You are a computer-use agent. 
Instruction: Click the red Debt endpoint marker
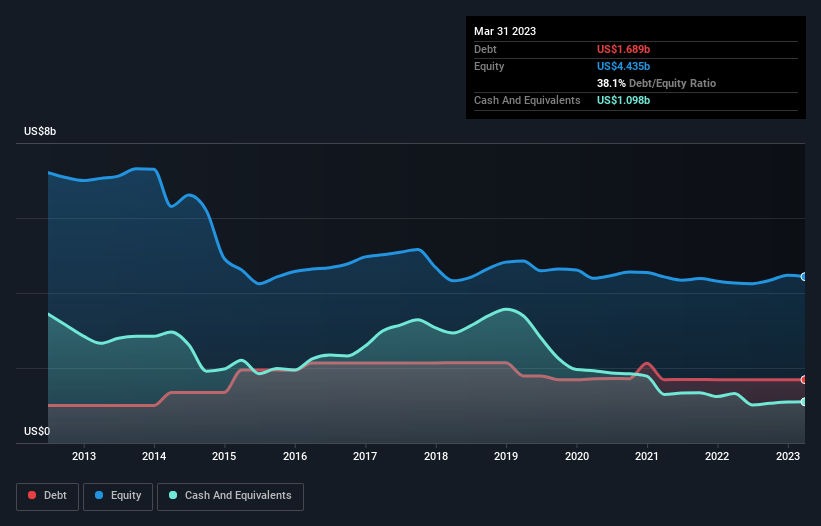pyautogui.click(x=804, y=380)
